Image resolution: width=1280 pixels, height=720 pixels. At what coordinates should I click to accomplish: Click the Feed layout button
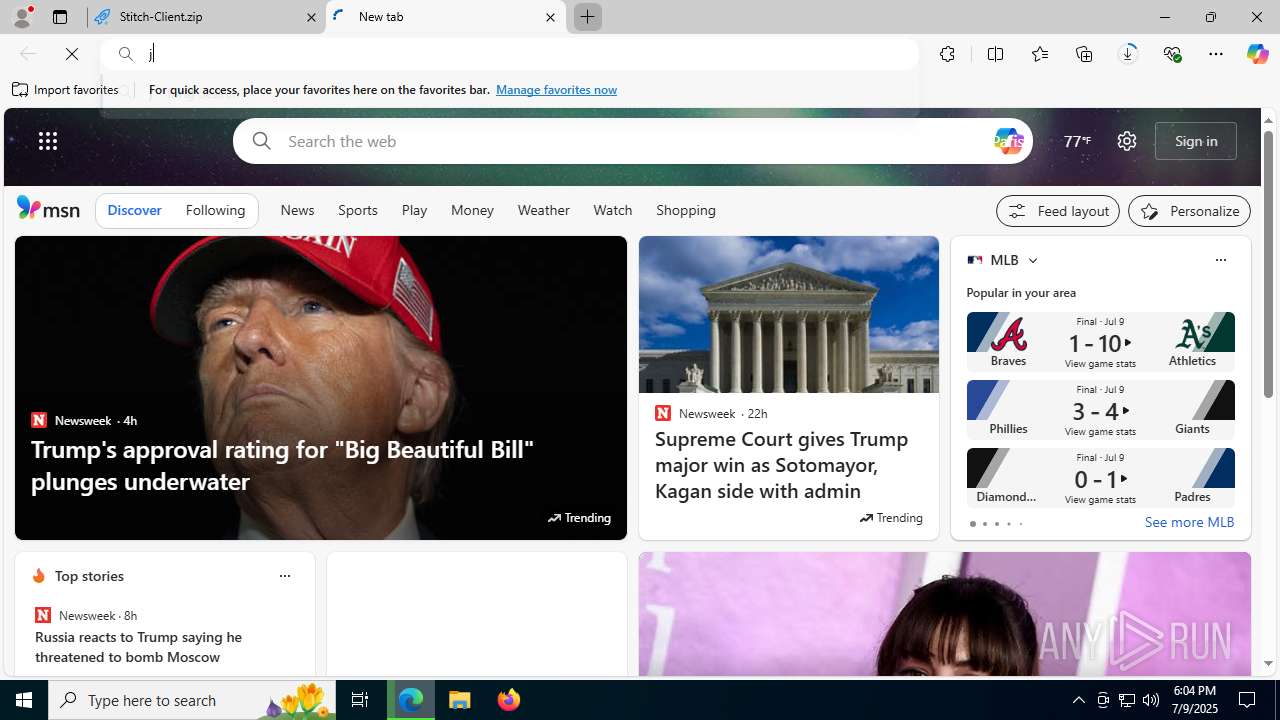tap(1058, 211)
